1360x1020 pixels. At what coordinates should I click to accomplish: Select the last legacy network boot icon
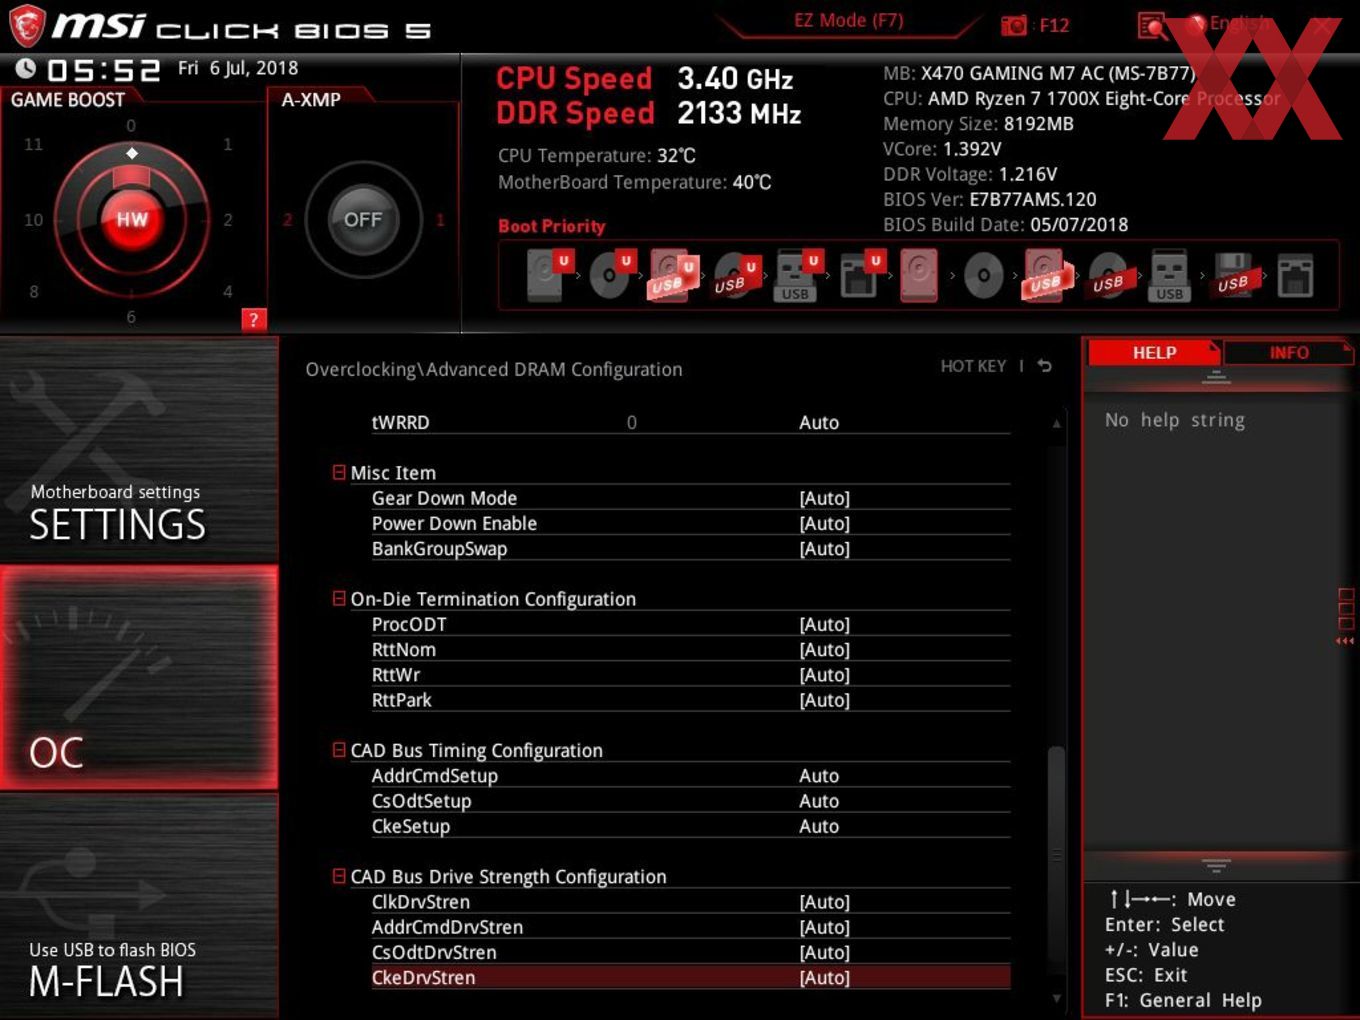coord(1294,275)
